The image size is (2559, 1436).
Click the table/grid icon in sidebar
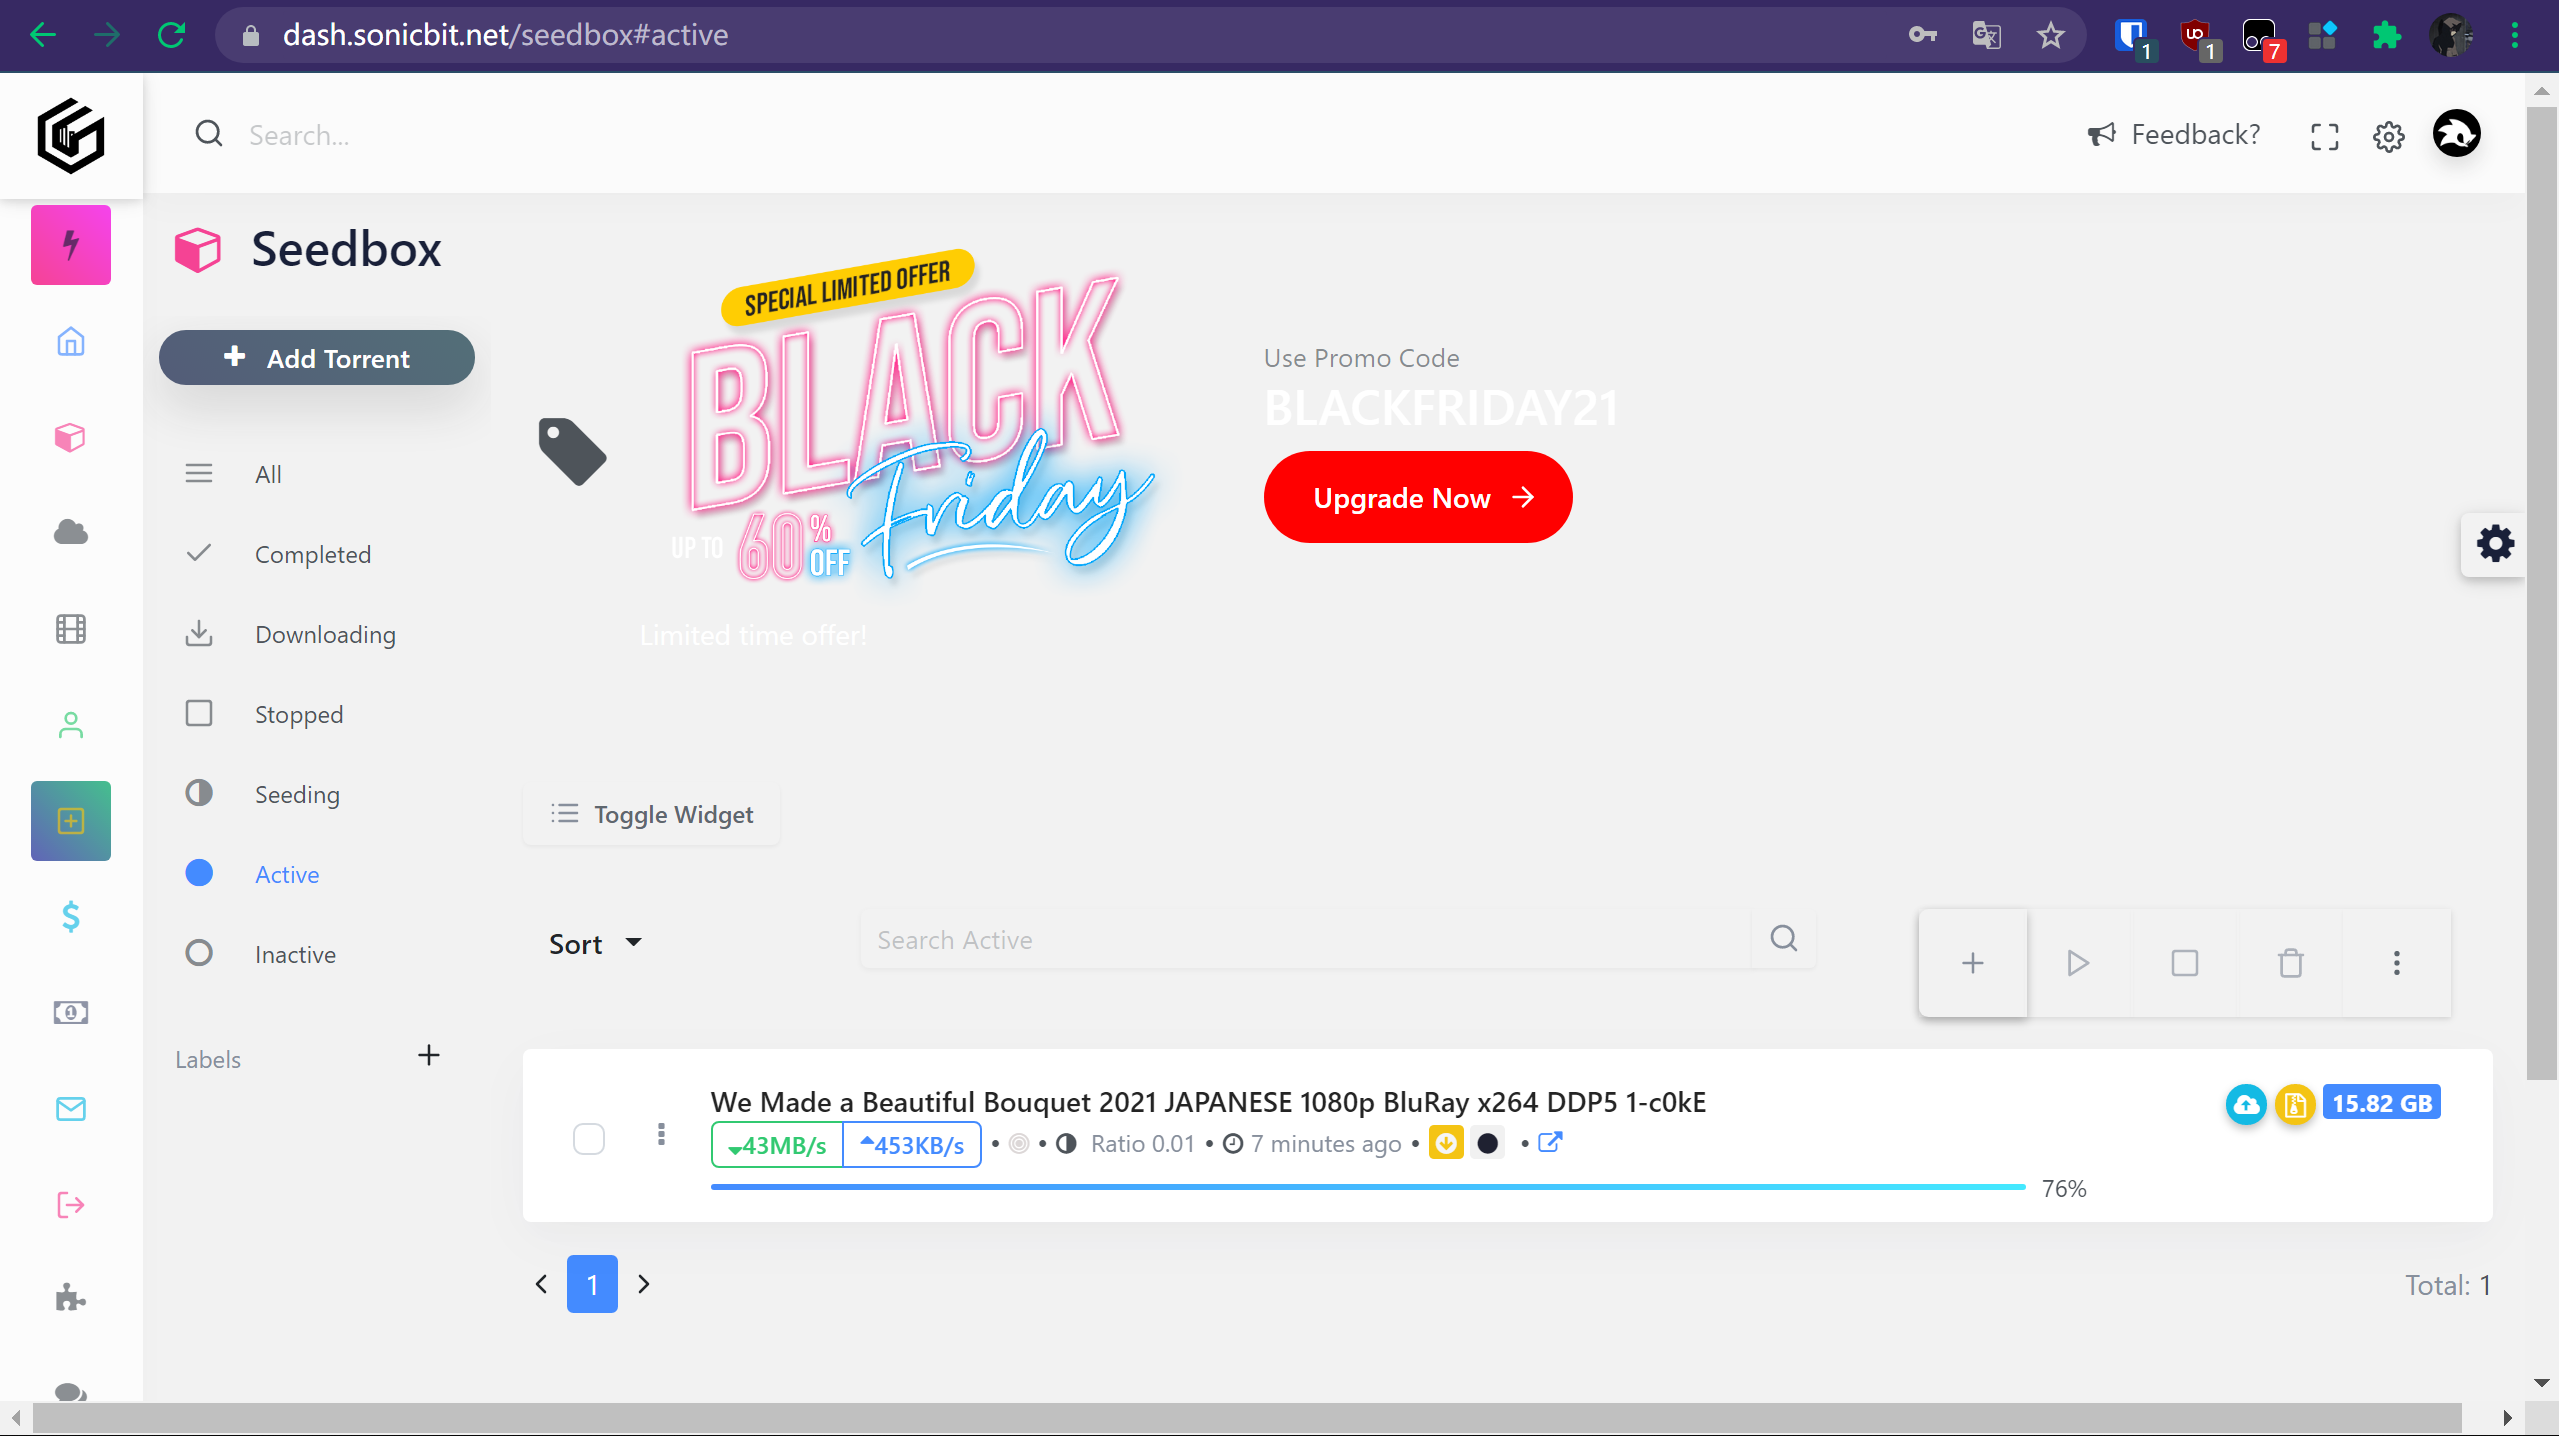pyautogui.click(x=70, y=629)
